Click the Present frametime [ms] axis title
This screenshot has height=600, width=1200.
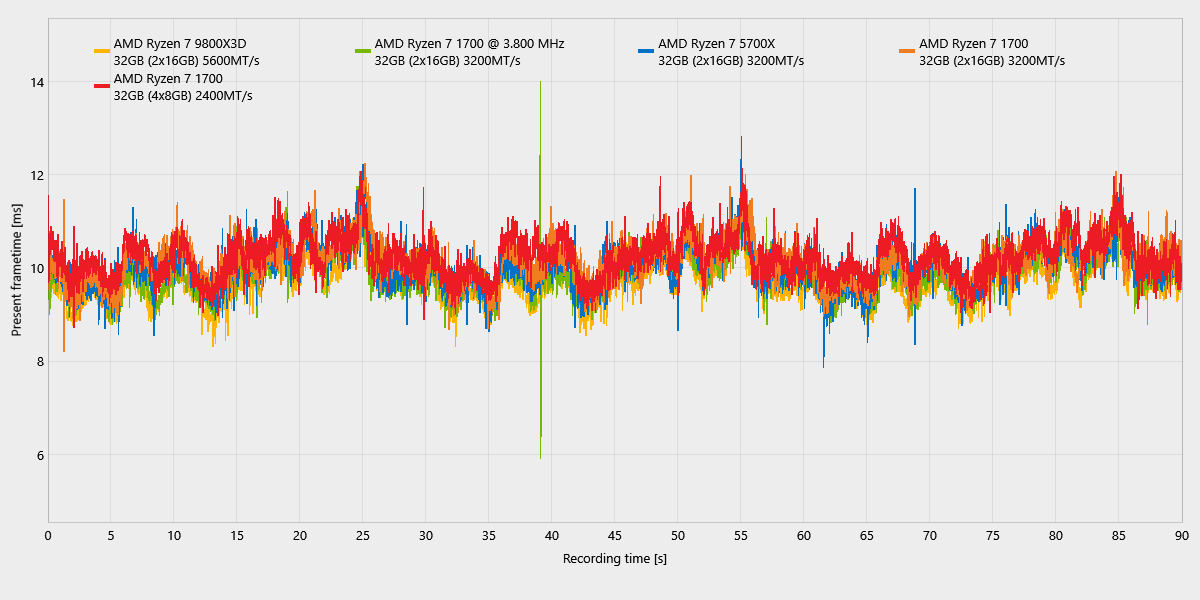tap(17, 270)
